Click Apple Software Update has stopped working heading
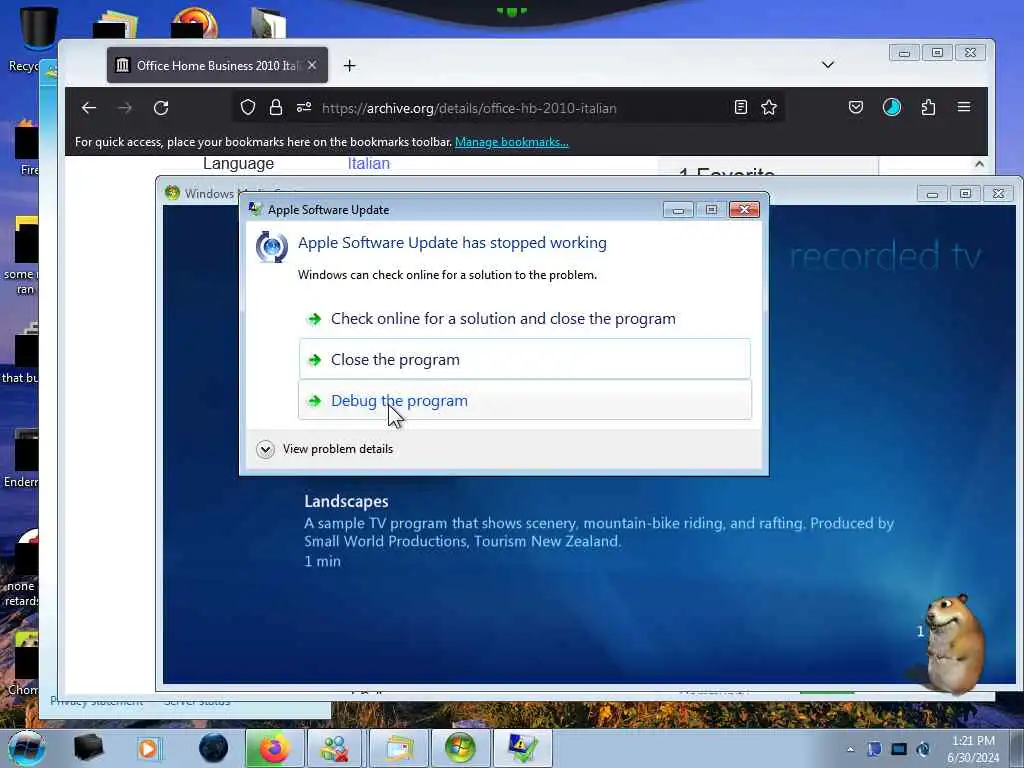The image size is (1024, 768). [452, 243]
